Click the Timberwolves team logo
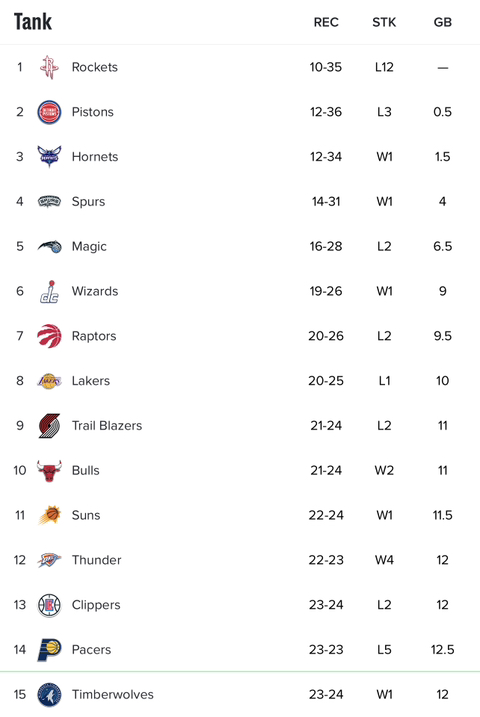 pyautogui.click(x=49, y=695)
